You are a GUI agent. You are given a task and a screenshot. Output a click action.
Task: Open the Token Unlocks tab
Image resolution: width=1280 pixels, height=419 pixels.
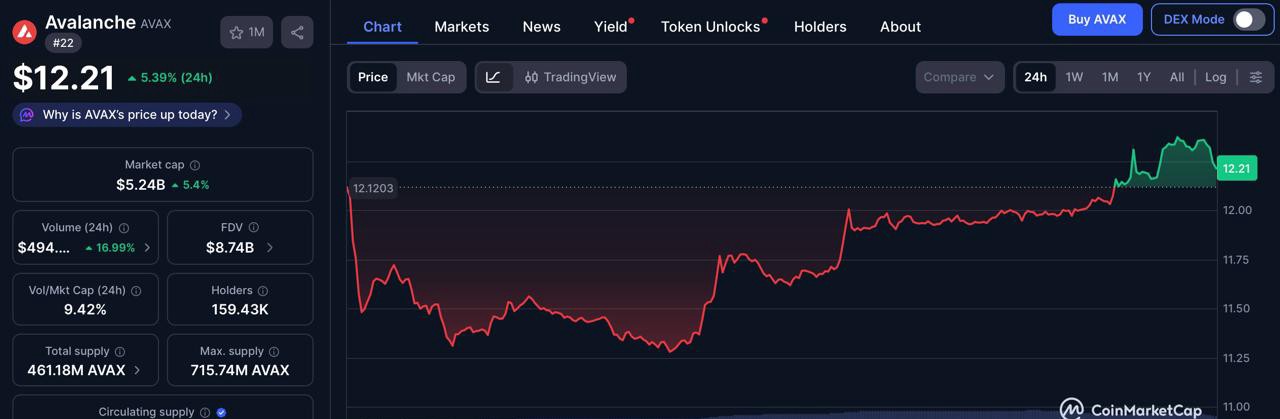click(x=711, y=27)
